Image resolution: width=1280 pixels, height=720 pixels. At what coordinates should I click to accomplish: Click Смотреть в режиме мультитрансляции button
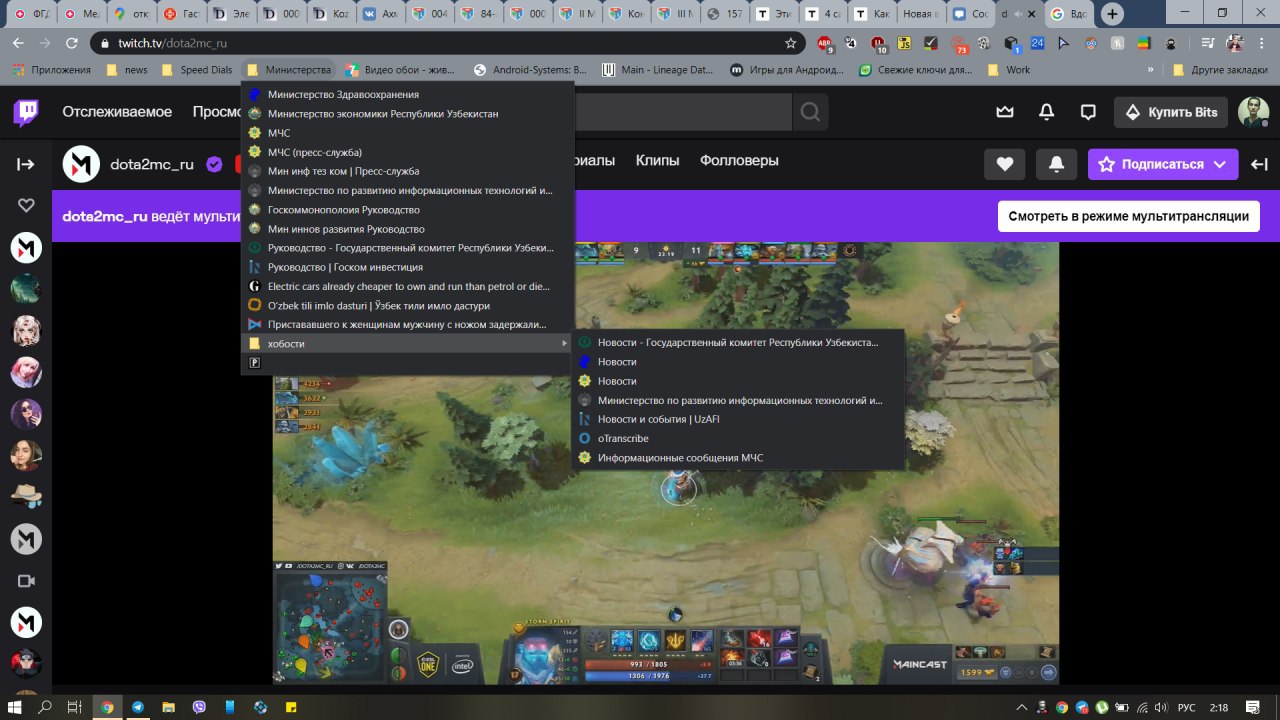[1128, 216]
